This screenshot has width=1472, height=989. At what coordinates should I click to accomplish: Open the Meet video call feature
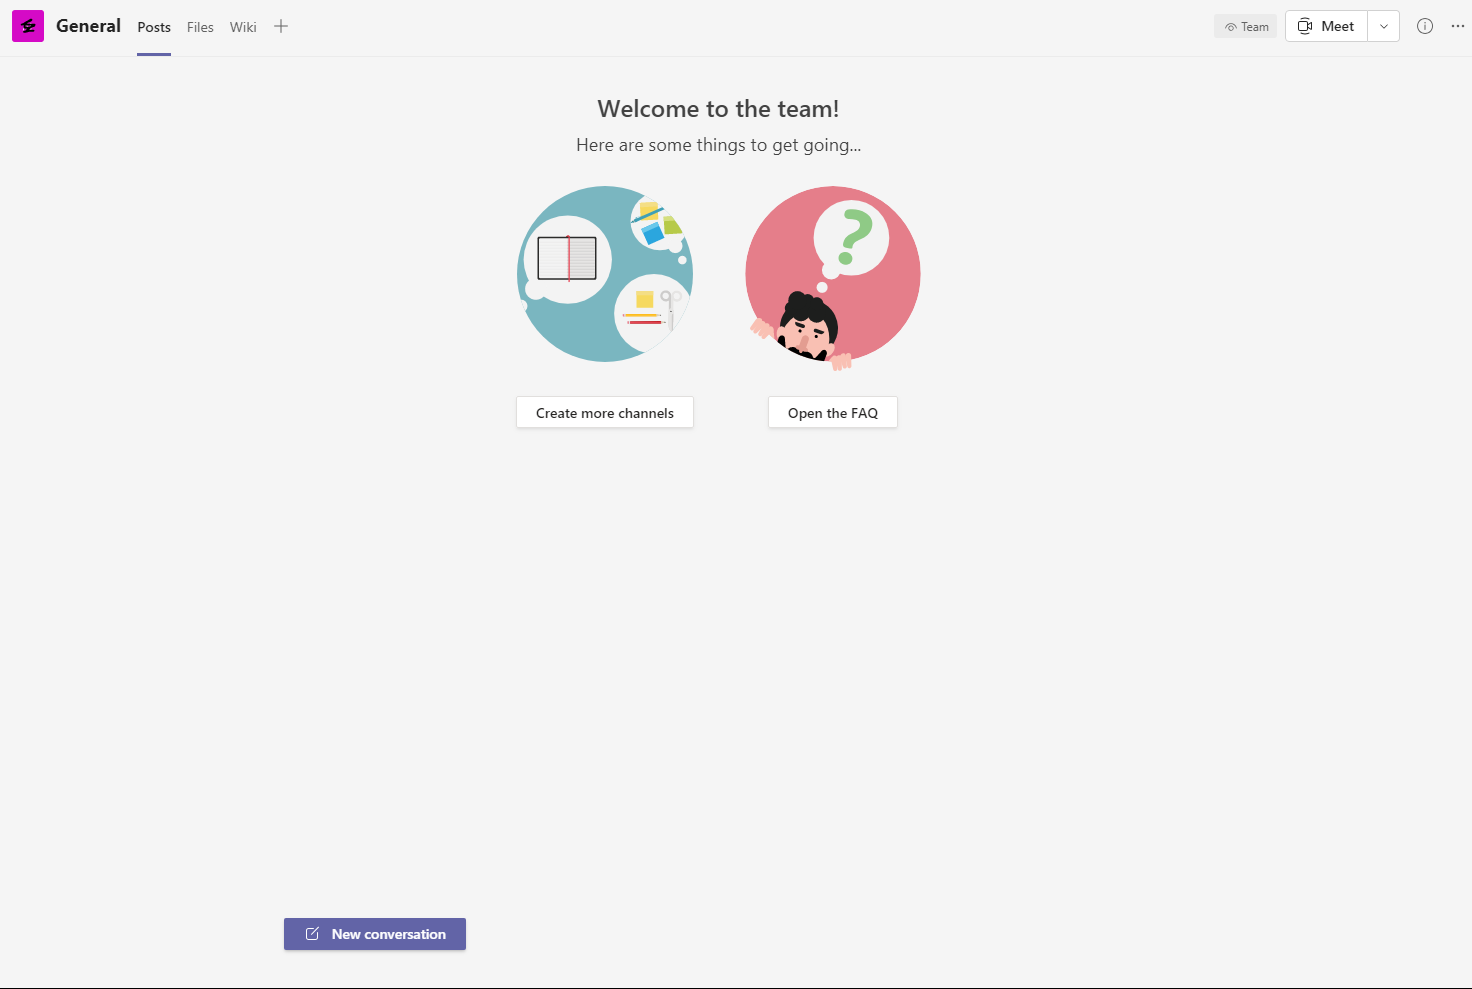click(1325, 26)
